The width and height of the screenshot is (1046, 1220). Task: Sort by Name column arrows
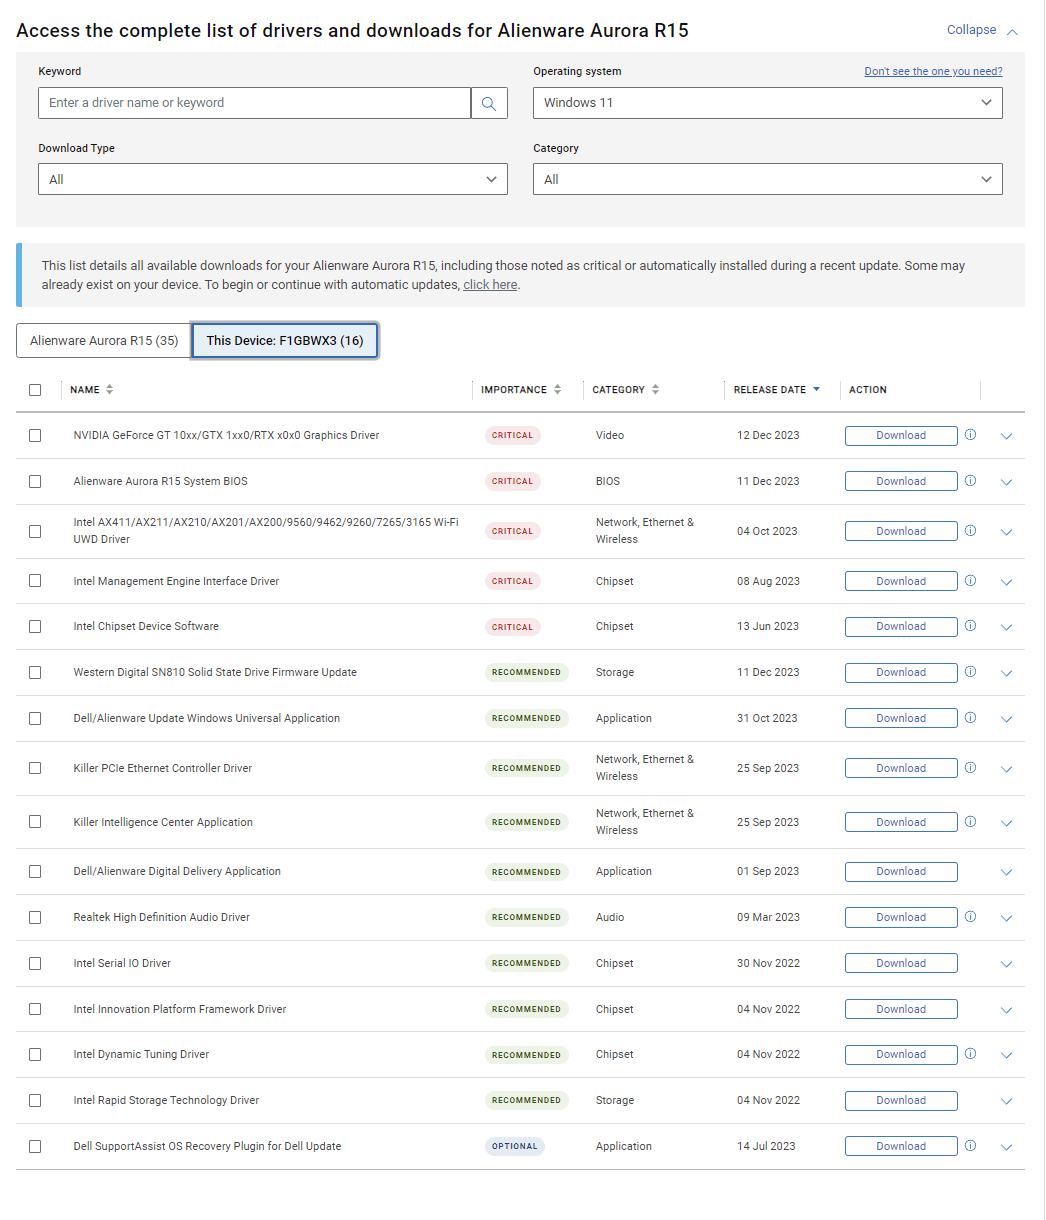click(x=109, y=390)
